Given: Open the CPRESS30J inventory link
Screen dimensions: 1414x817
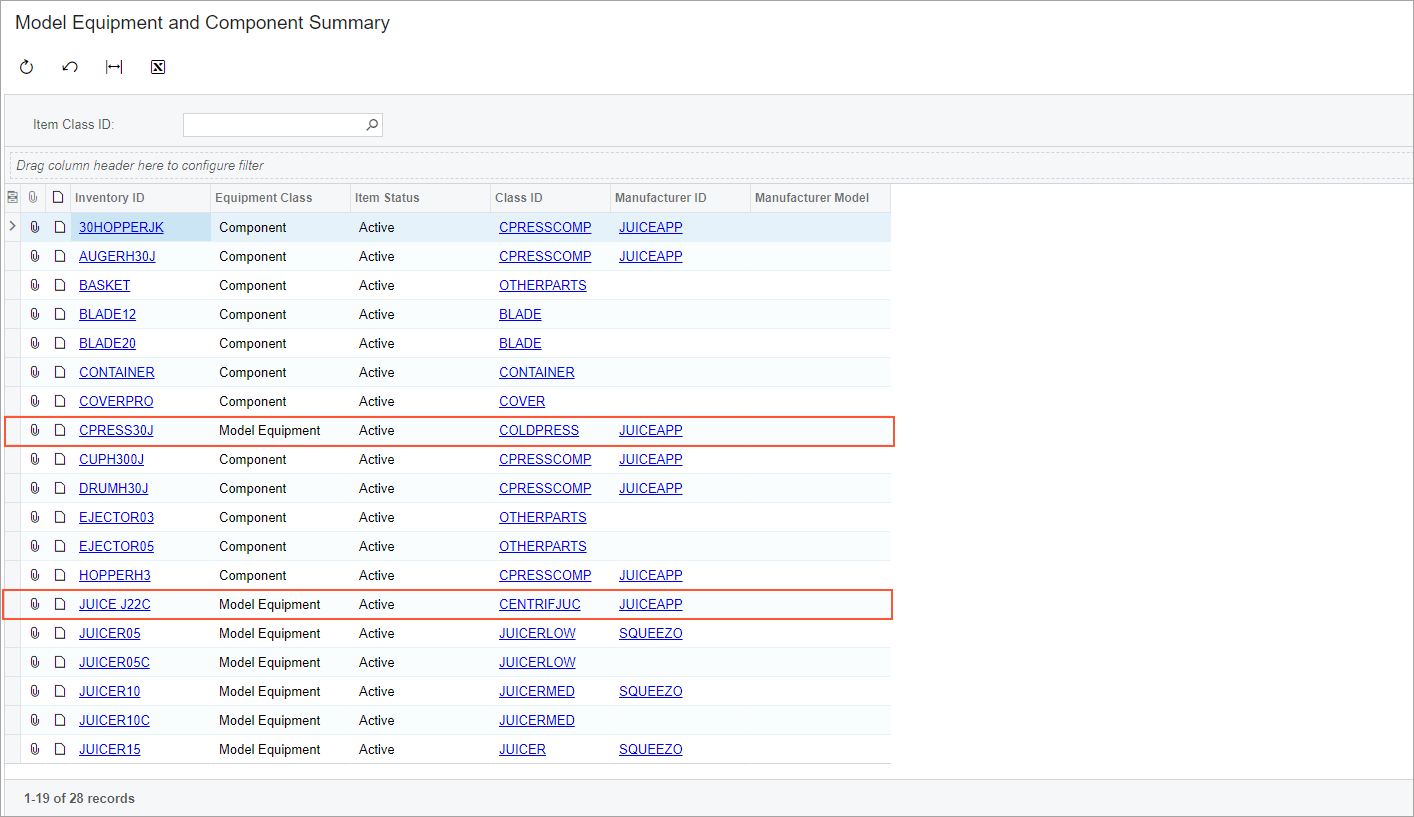Looking at the screenshot, I should [x=116, y=431].
